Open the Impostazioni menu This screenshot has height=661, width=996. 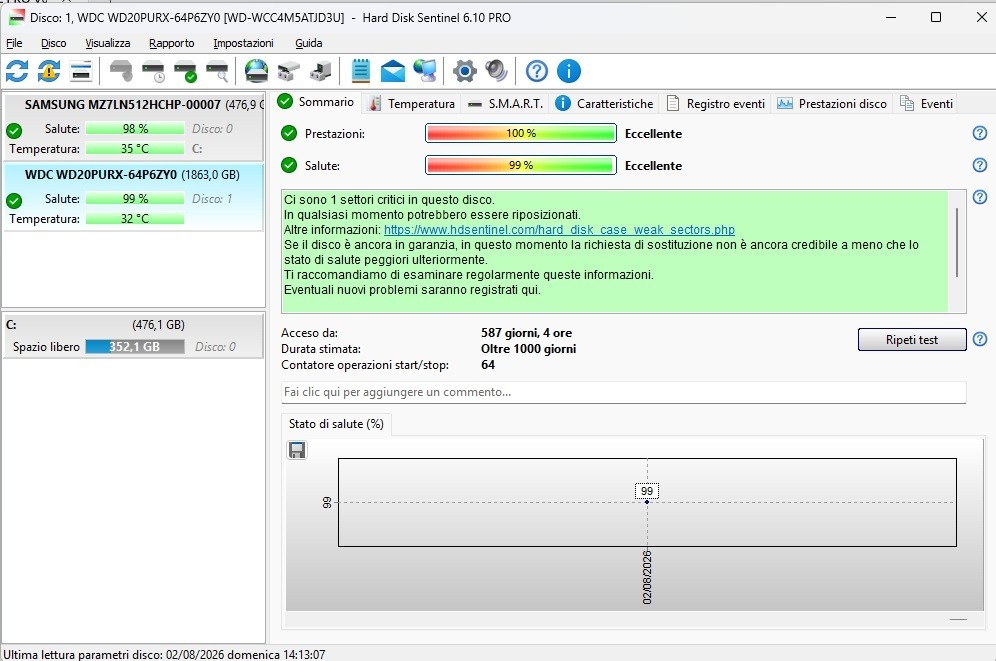(243, 43)
